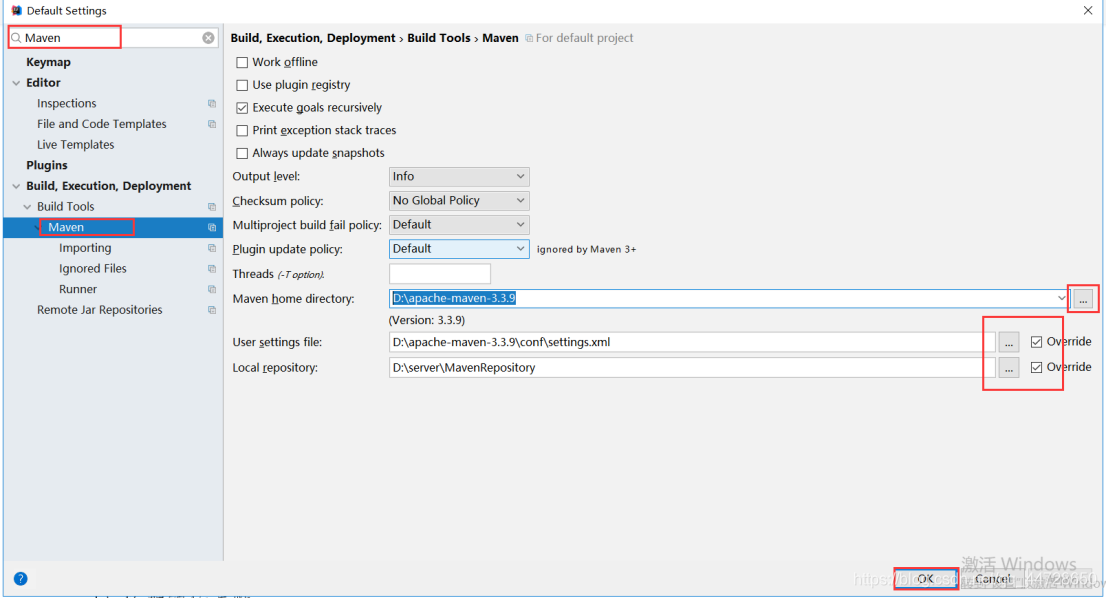1107x598 pixels.
Task: Open Live Templates settings
Action: pyautogui.click(x=76, y=145)
